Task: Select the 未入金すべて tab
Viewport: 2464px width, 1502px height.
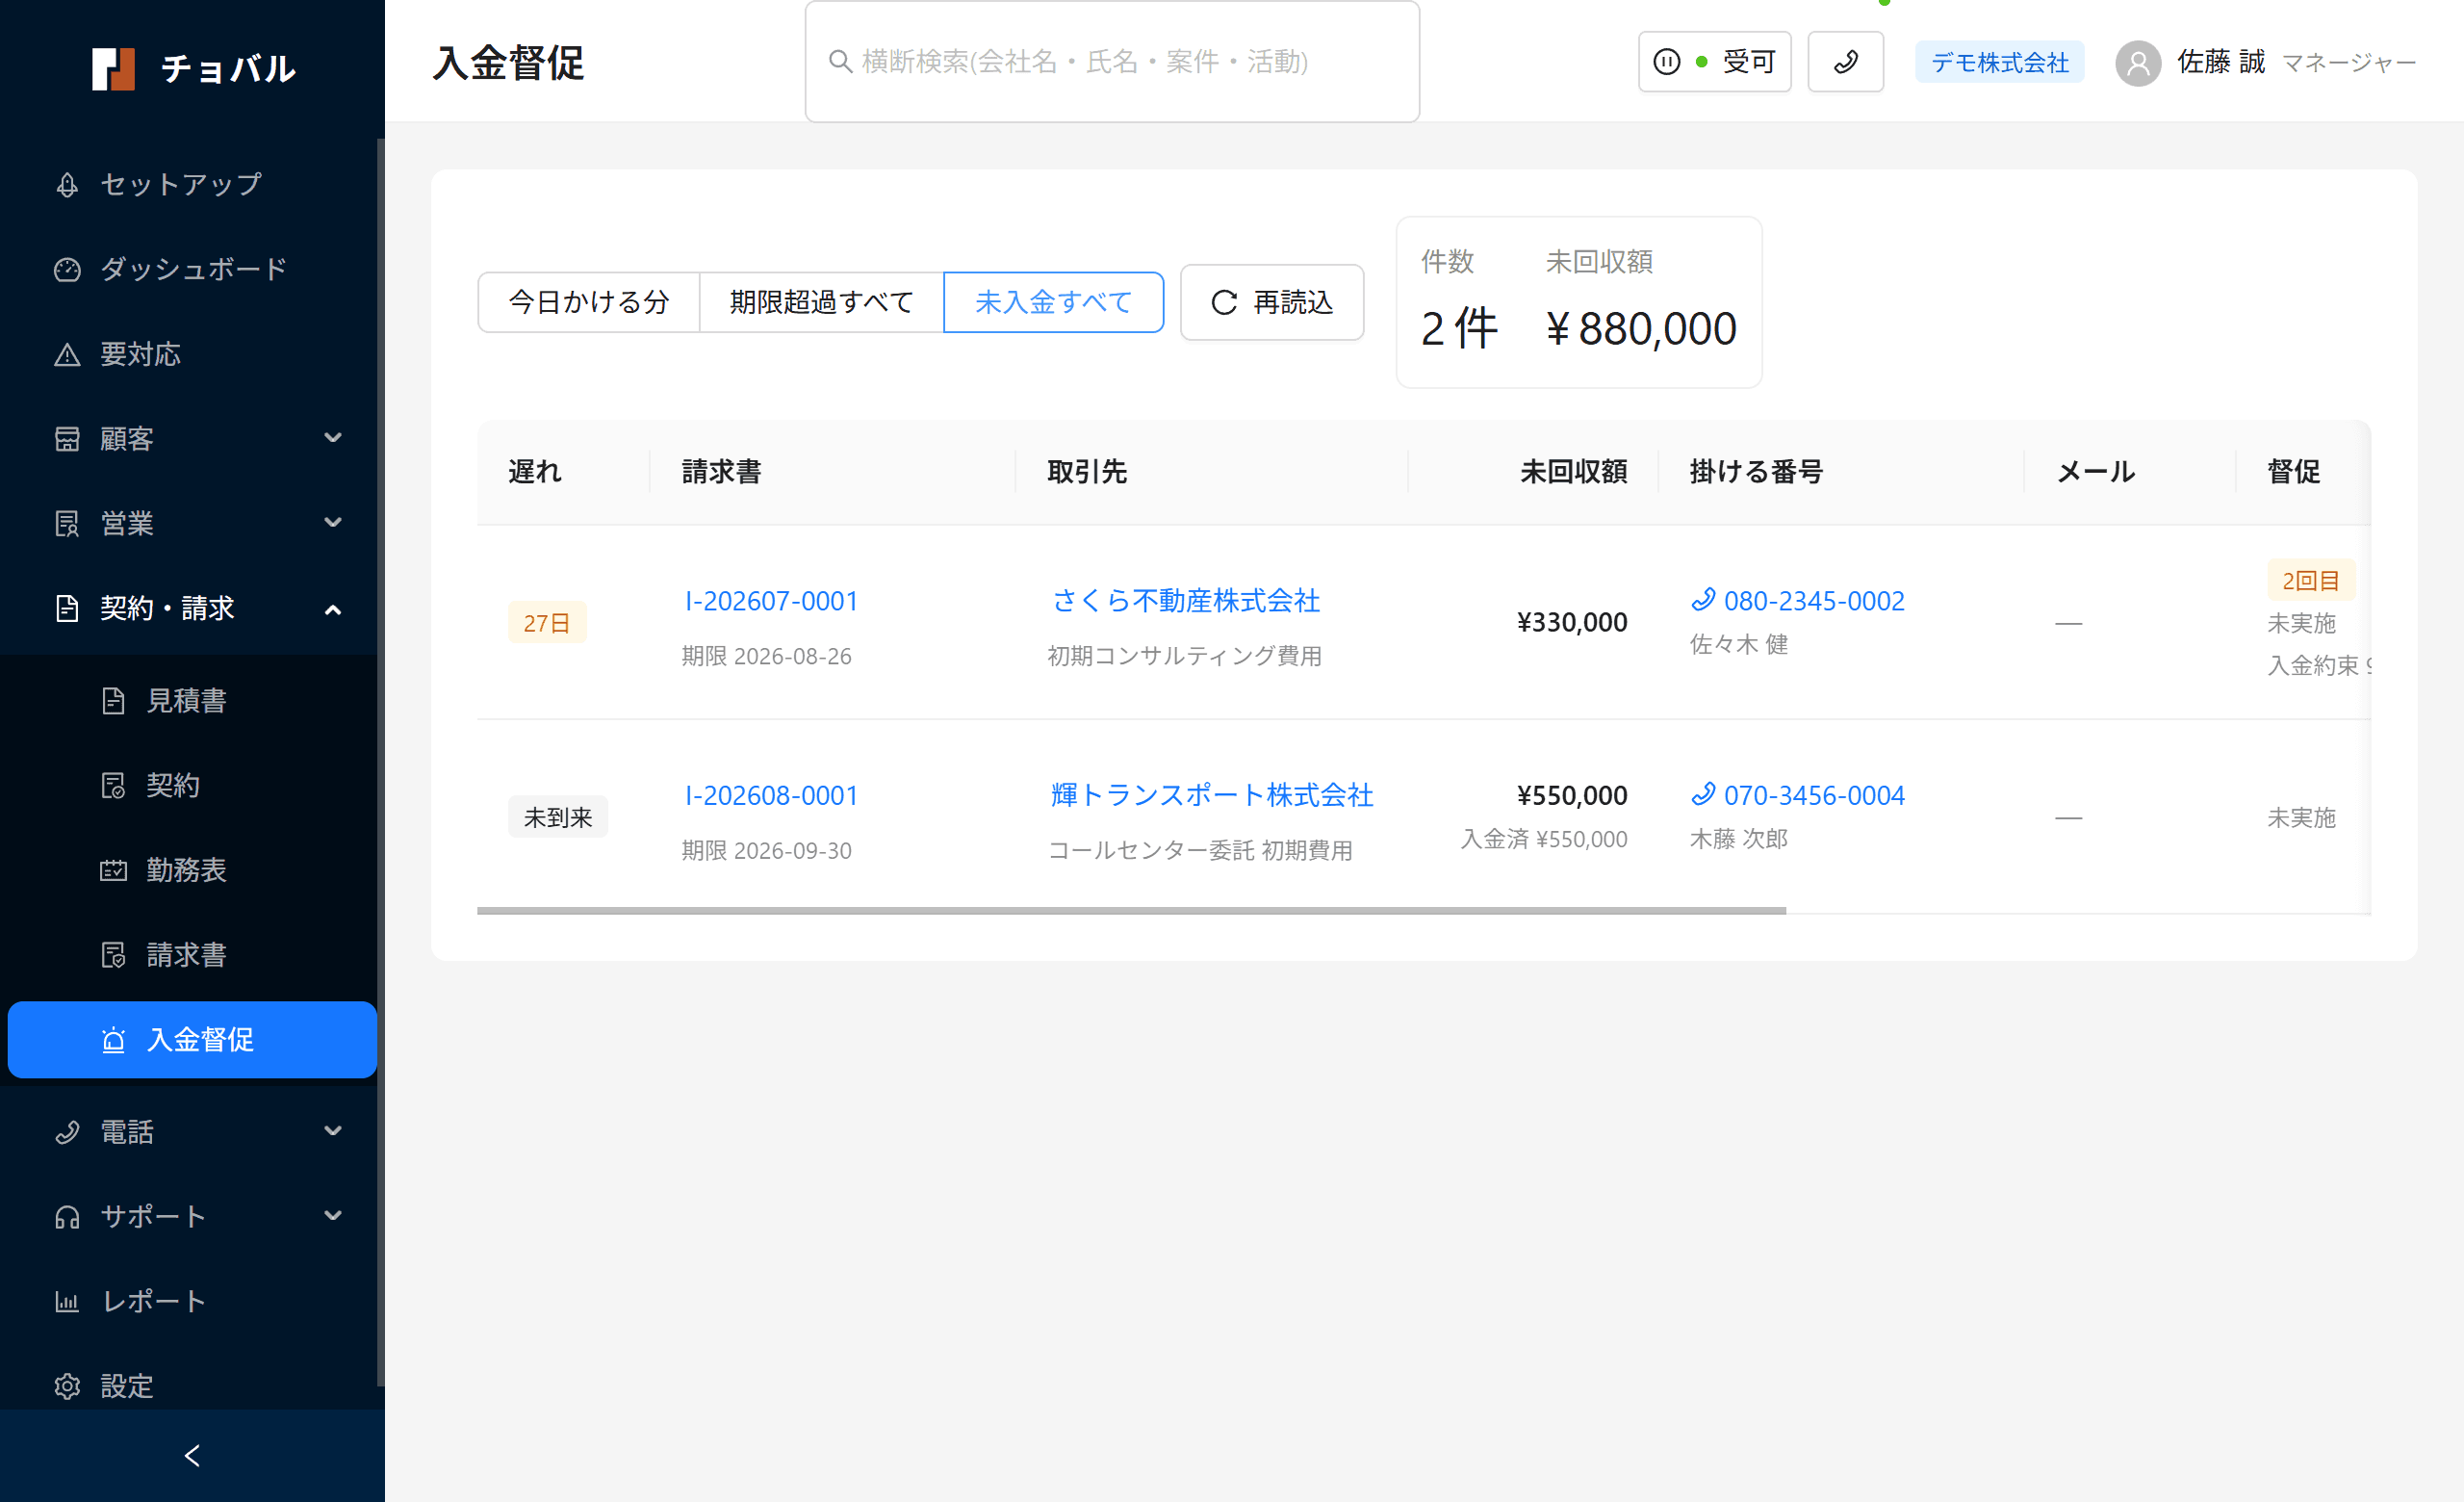Action: [x=1053, y=302]
